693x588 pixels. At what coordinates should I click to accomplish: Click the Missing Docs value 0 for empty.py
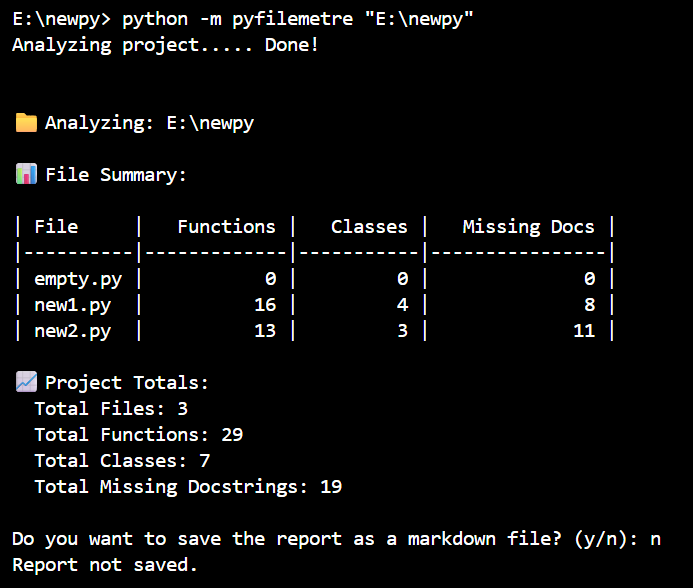point(590,279)
